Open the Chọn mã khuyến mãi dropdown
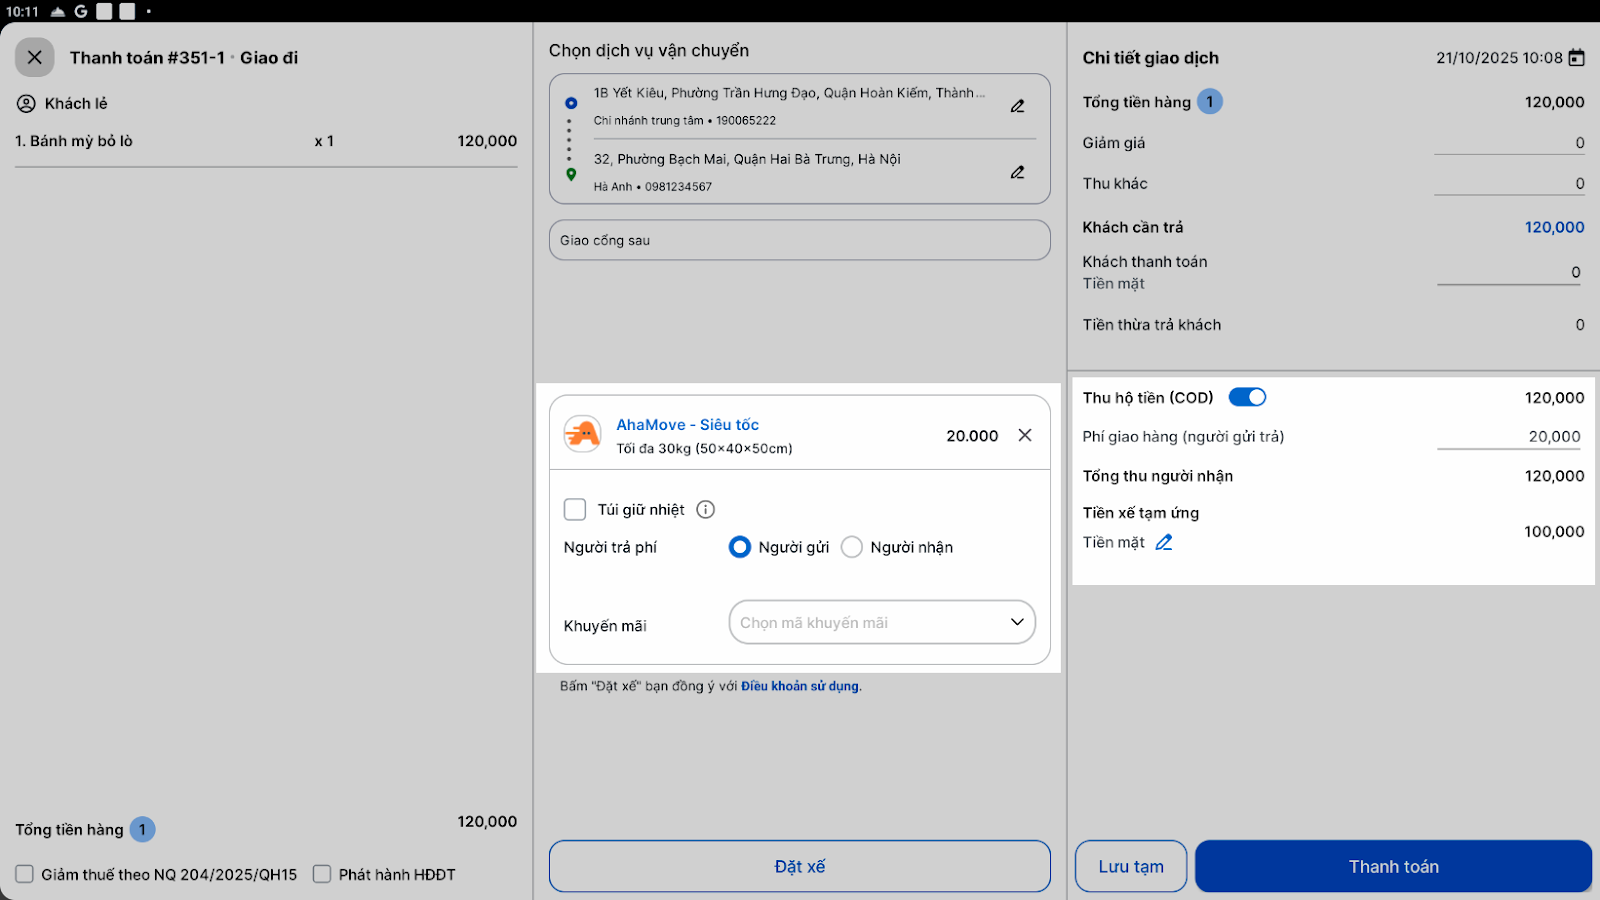Viewport: 1600px width, 900px height. 882,622
